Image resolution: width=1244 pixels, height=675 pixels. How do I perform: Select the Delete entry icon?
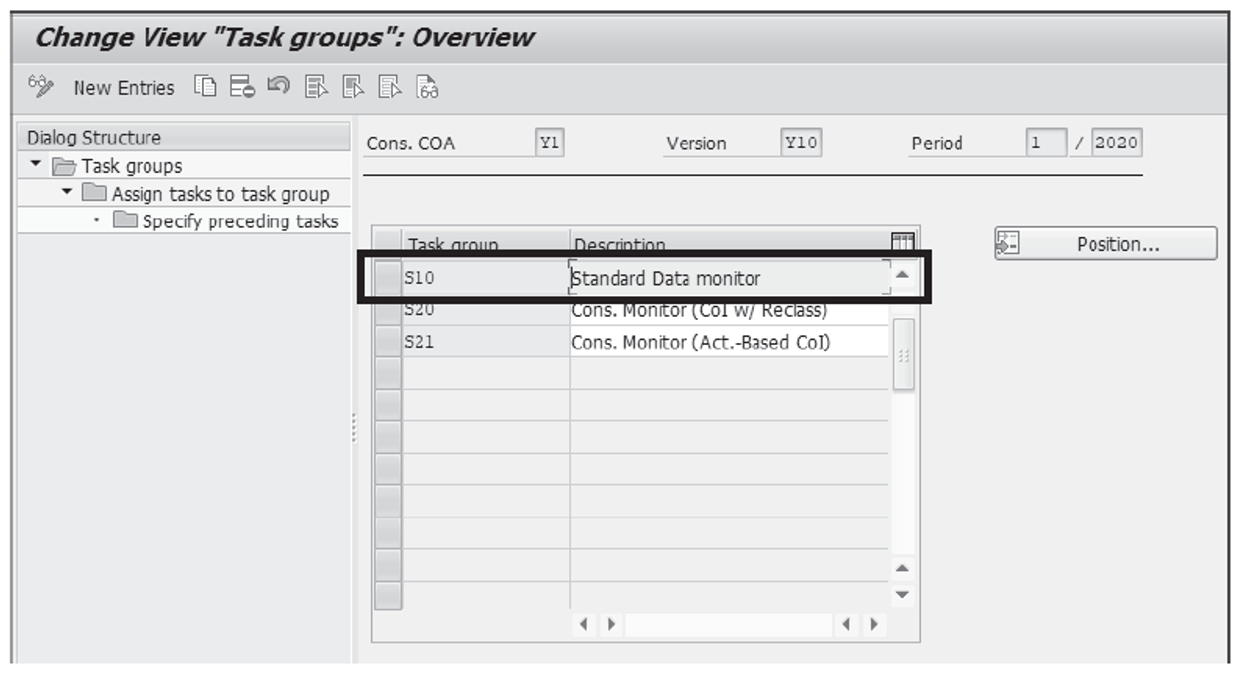[242, 87]
